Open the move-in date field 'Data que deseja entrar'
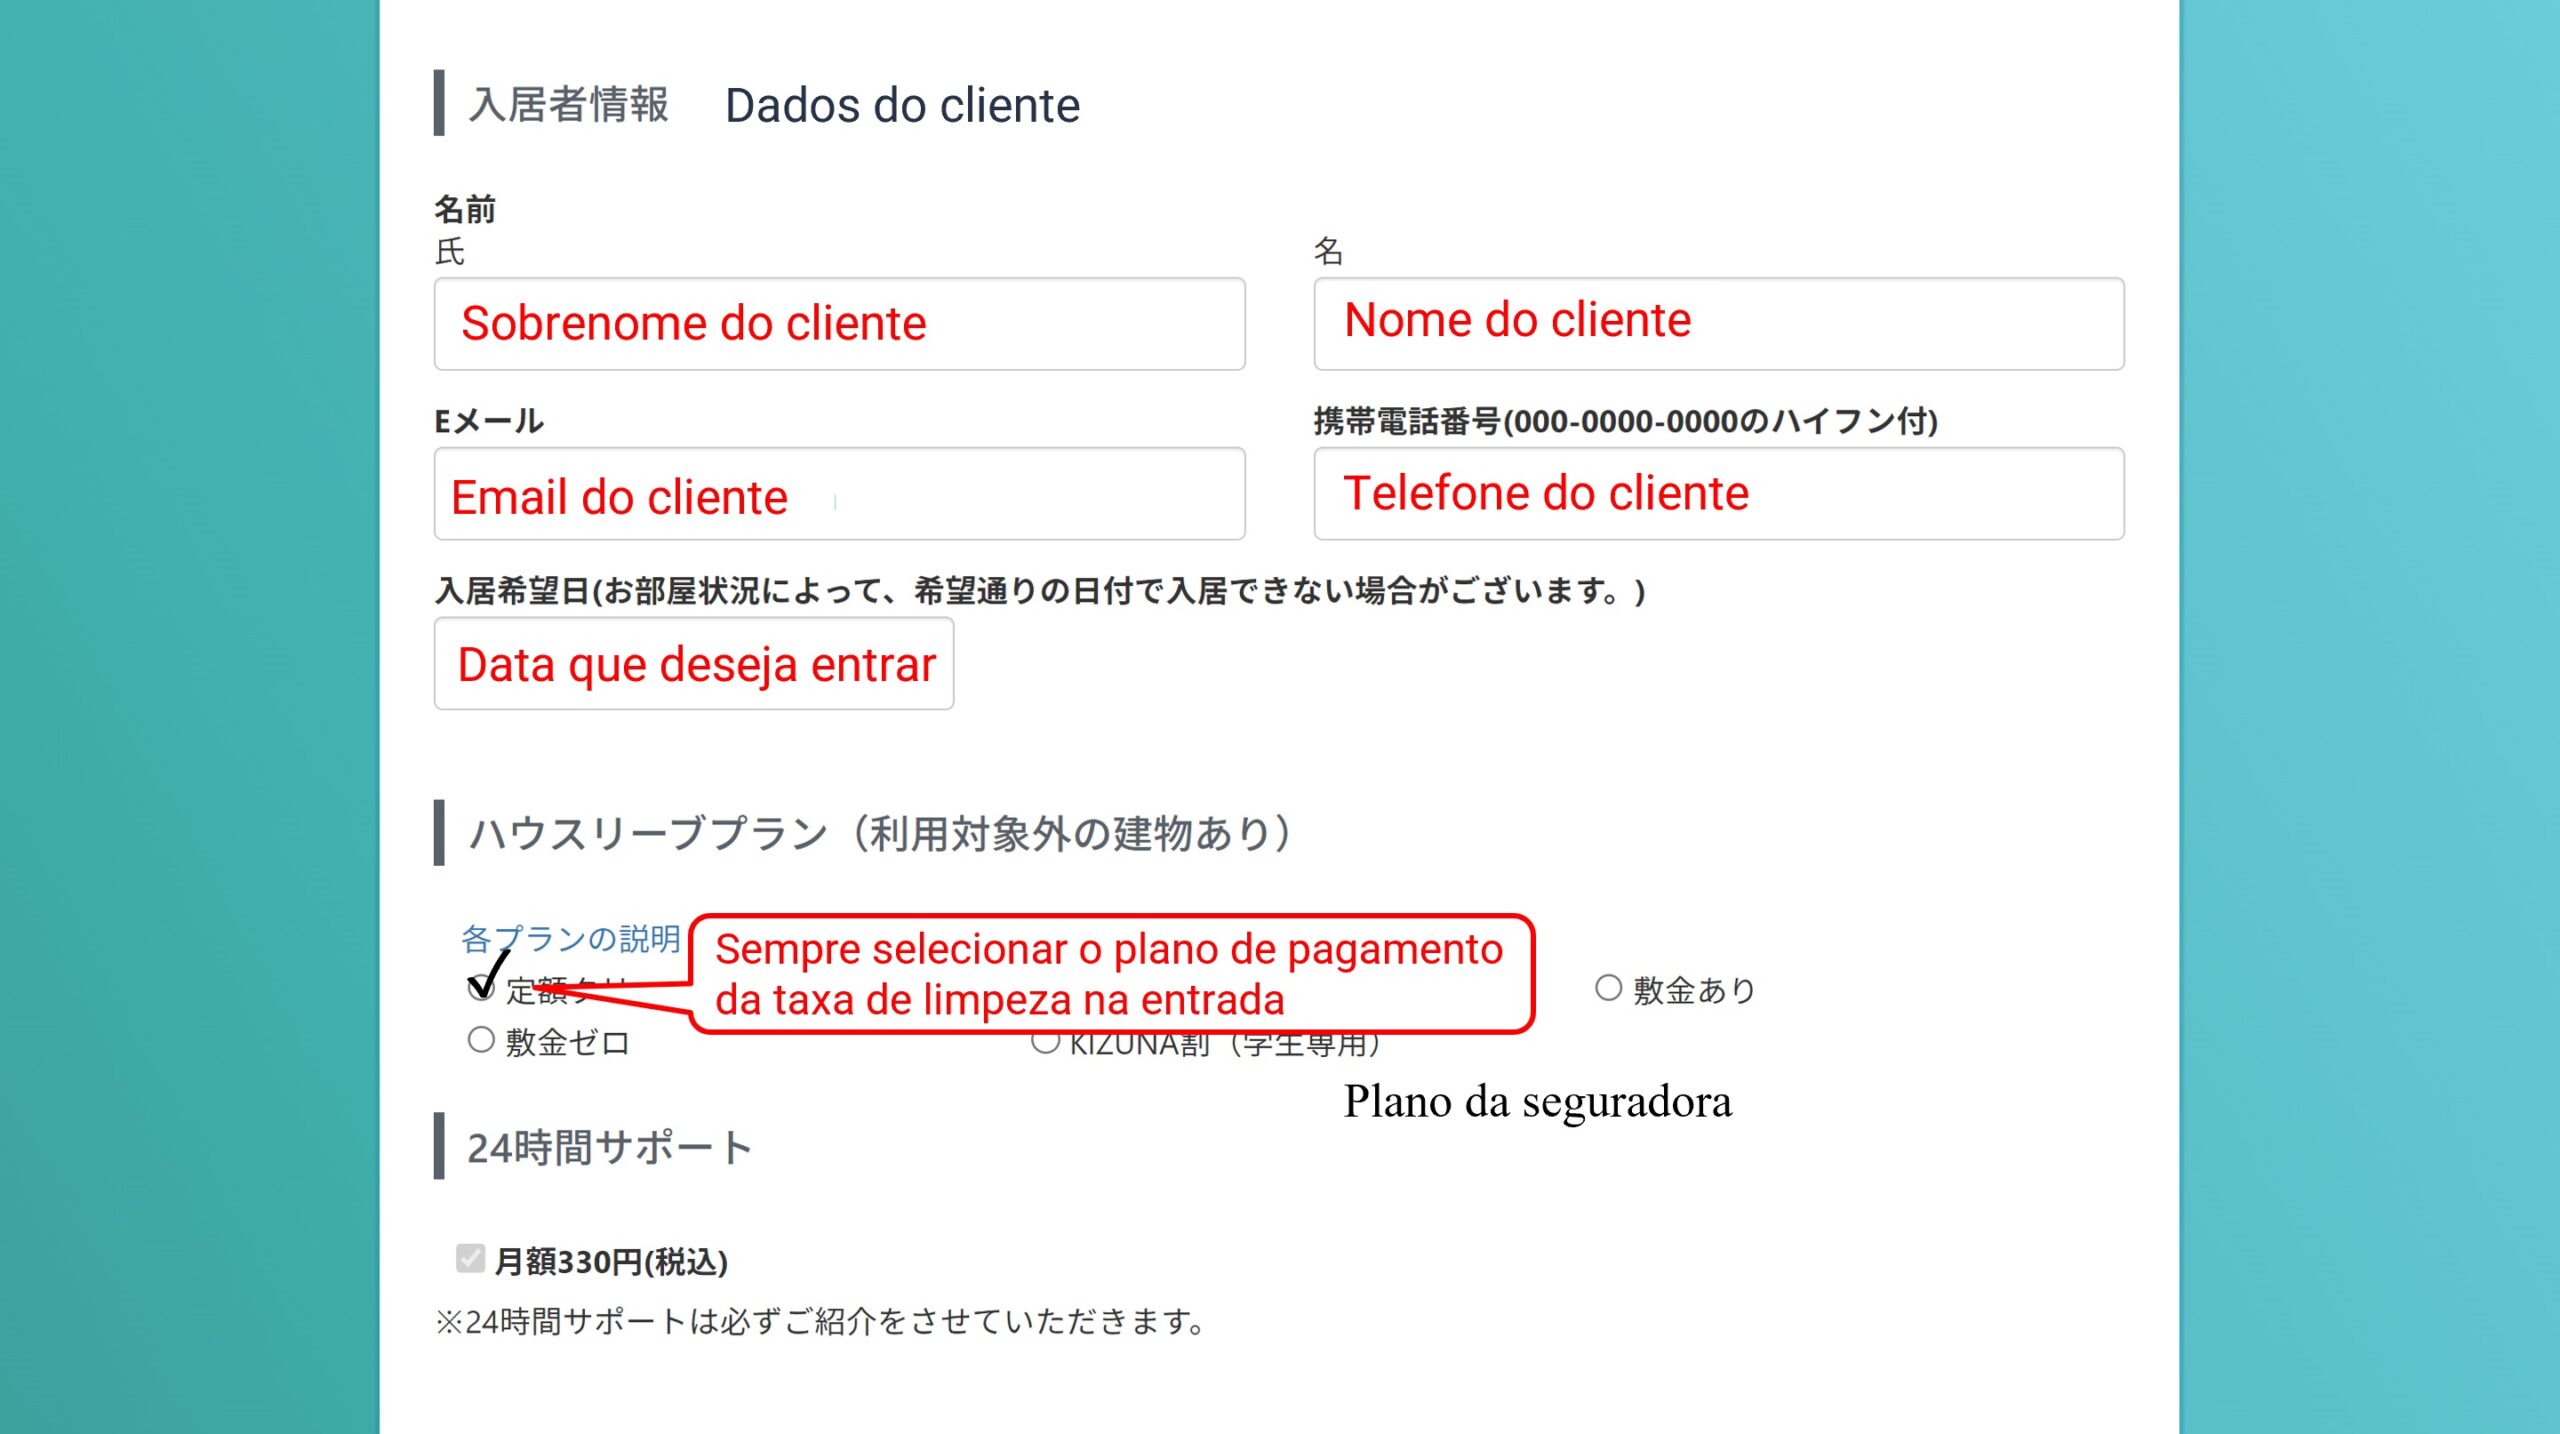Viewport: 2560px width, 1434px height. click(693, 664)
